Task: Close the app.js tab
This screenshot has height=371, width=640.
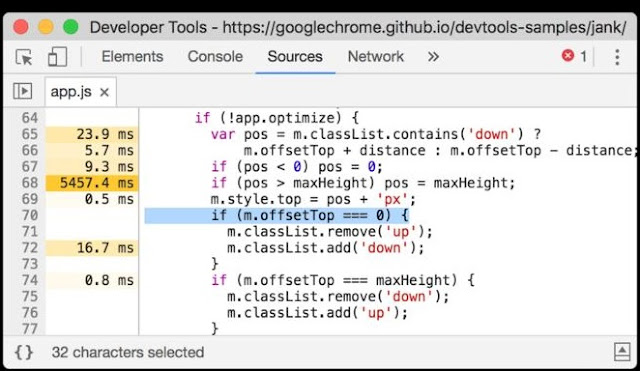Action: pos(104,93)
